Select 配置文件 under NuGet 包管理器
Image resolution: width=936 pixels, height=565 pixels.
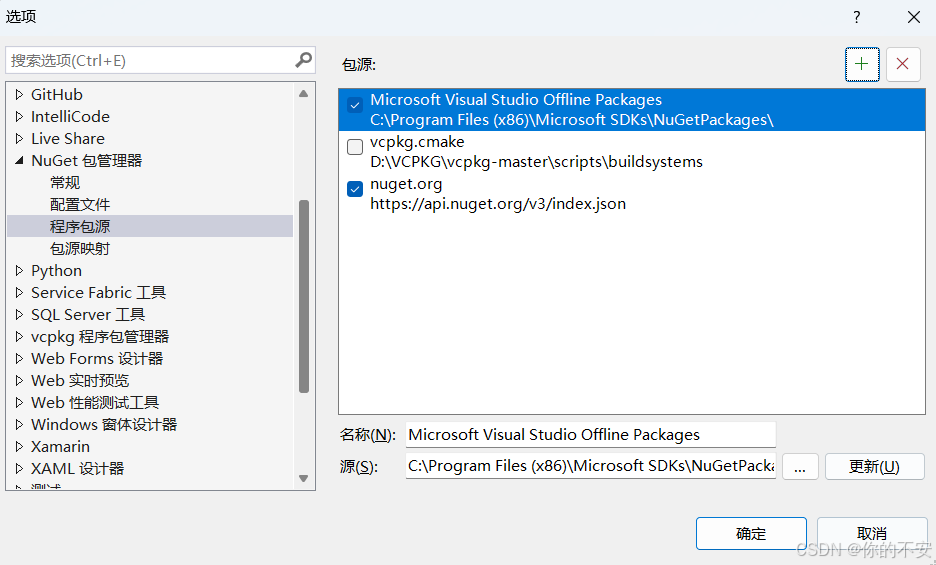click(x=80, y=204)
